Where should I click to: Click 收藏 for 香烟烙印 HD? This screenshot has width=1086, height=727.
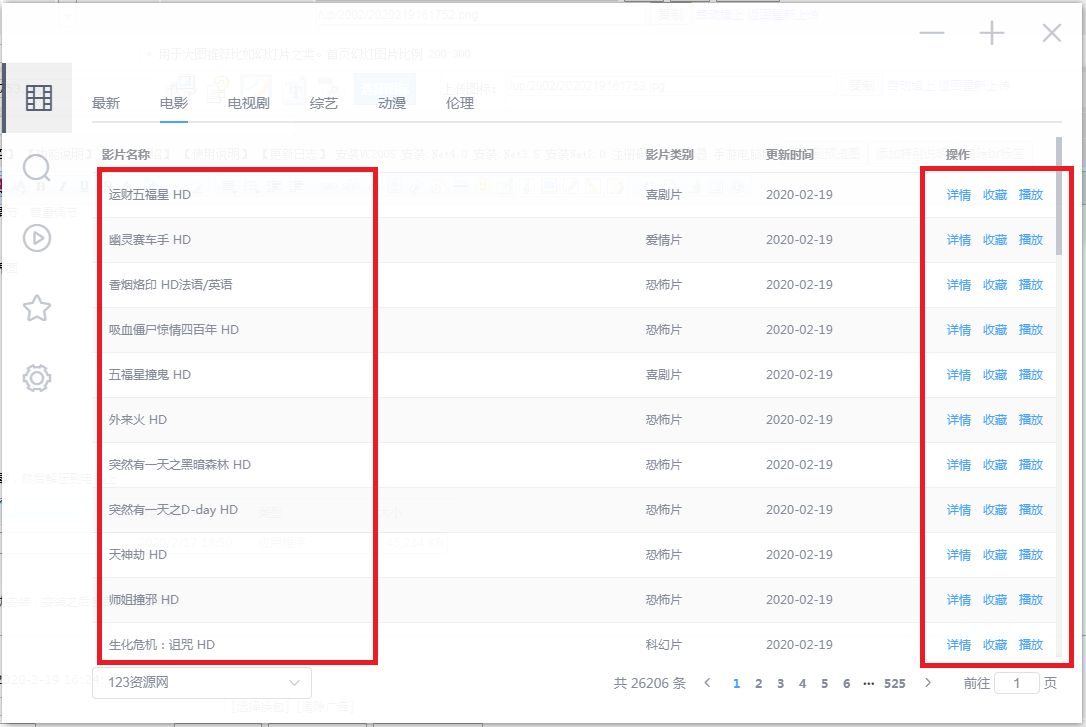994,285
